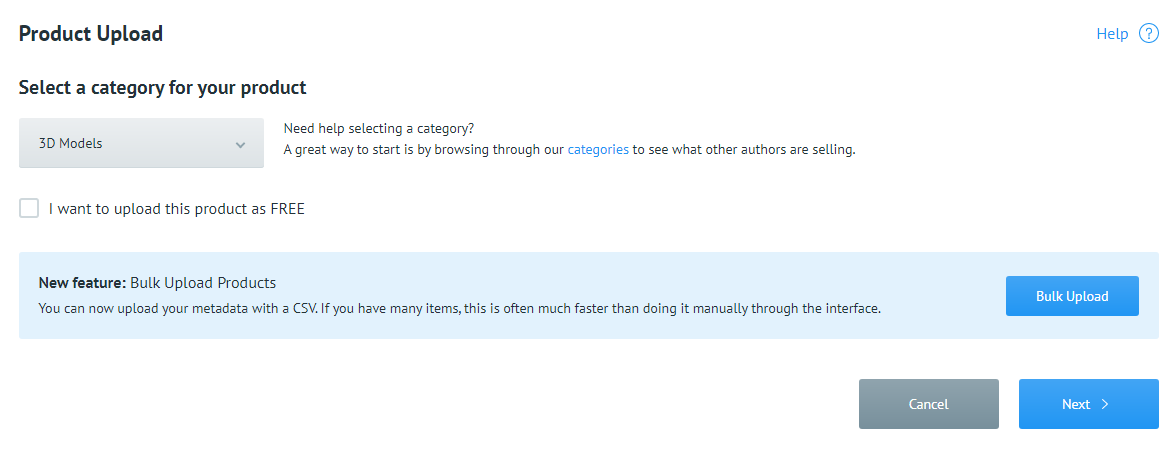Viewport: 1176px width, 450px height.
Task: Open the Help link text
Action: [x=1112, y=34]
